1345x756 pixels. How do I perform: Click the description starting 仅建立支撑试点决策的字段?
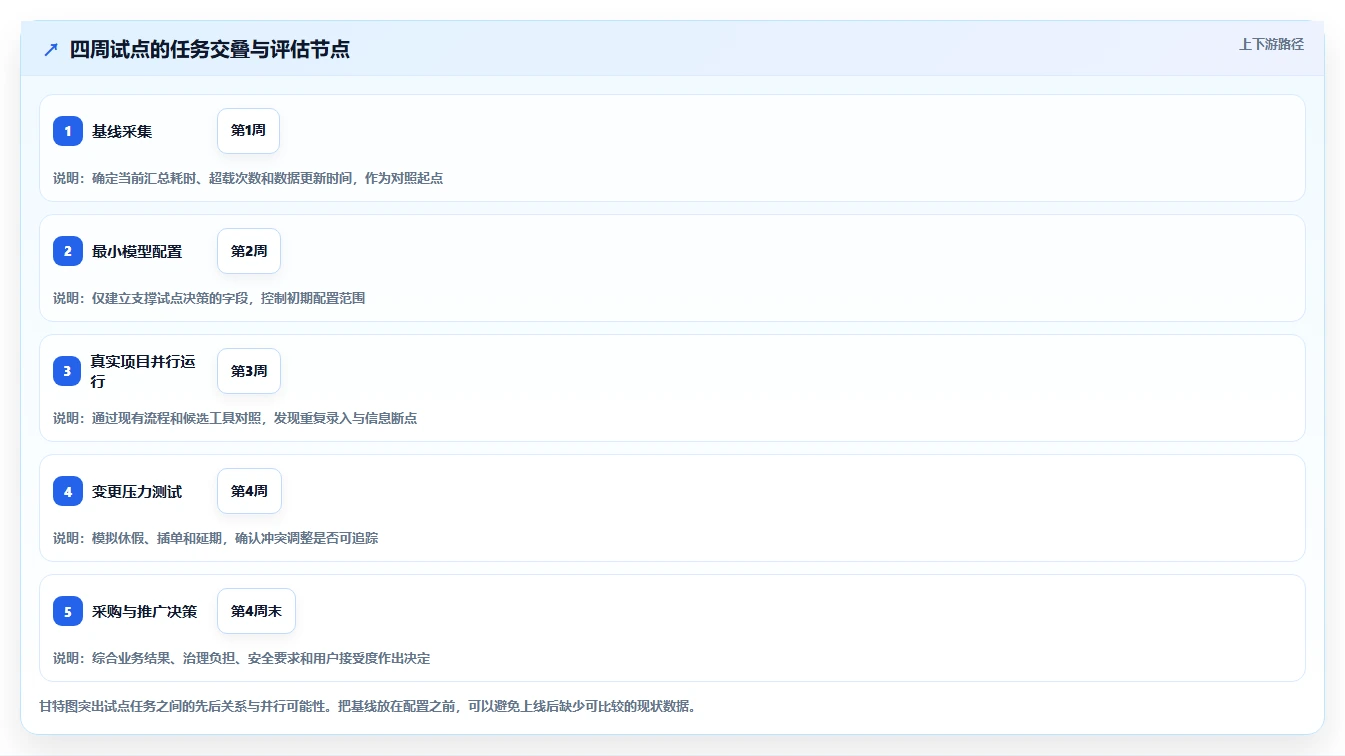209,298
